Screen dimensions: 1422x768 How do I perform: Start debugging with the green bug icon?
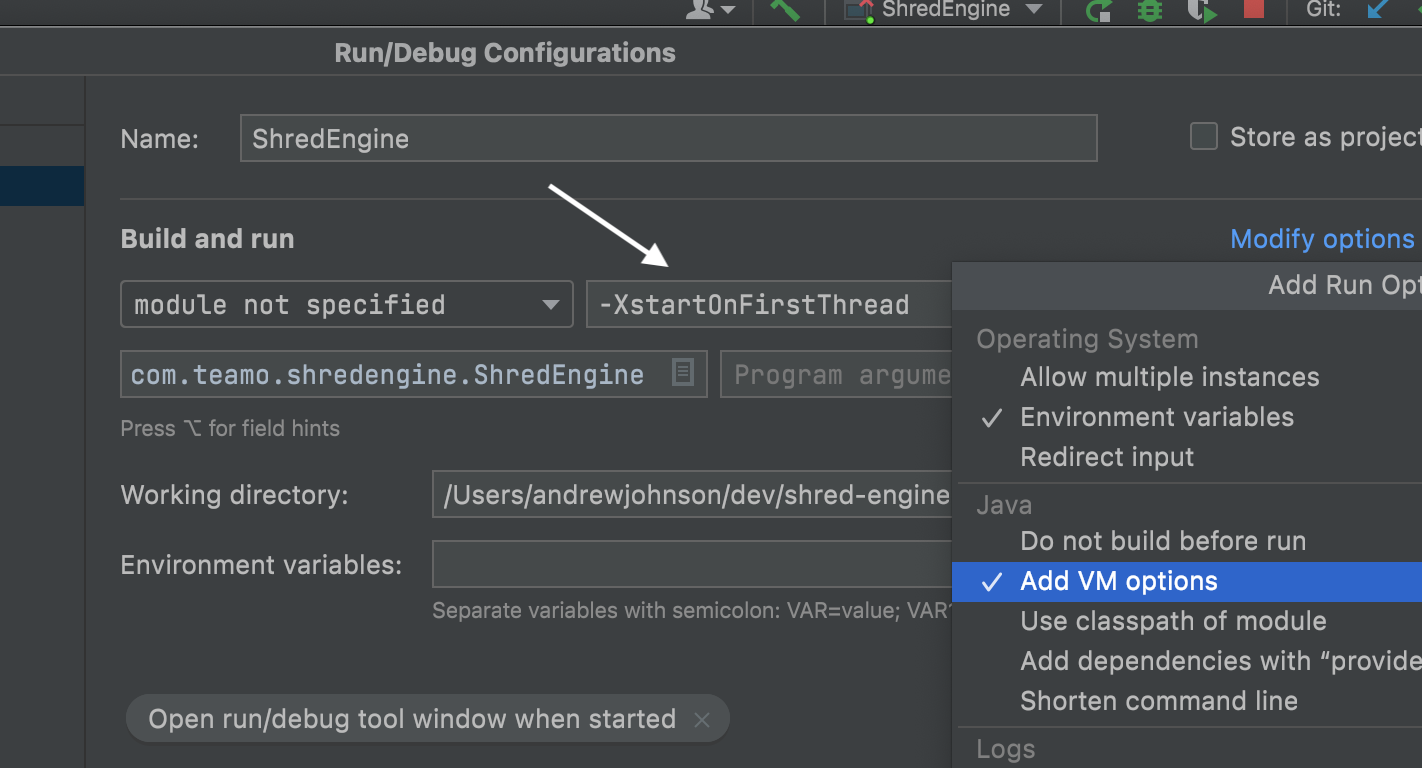[1150, 10]
